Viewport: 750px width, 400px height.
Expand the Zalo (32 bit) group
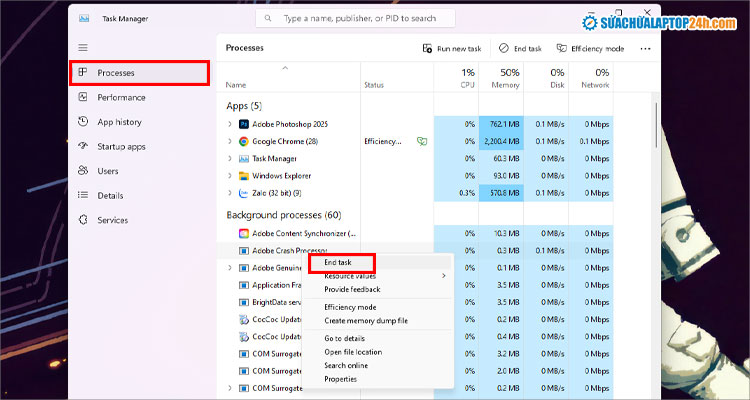coord(230,193)
